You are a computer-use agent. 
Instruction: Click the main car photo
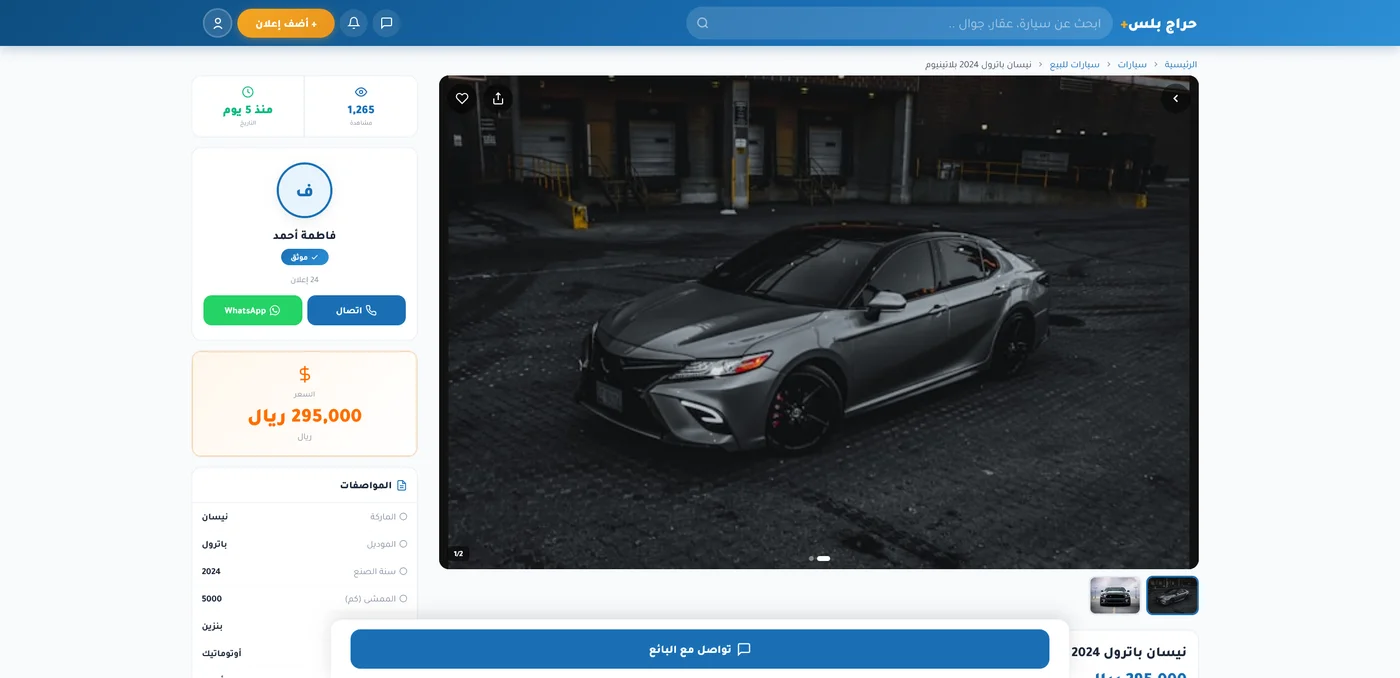[x=818, y=322]
